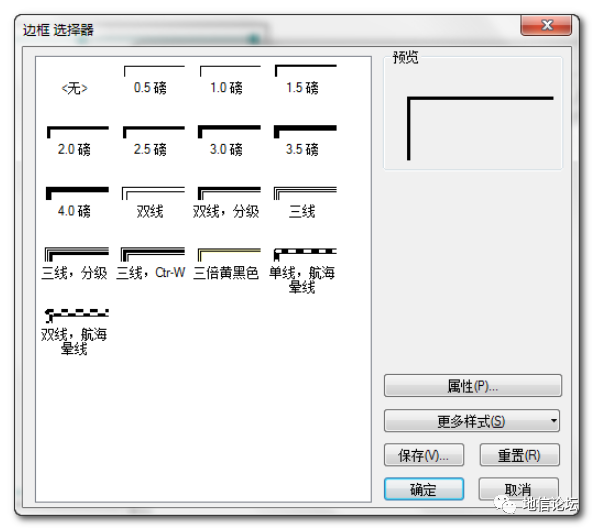Screen dimensions: 597x530
Task: Pick the 三线 triple-line border
Action: point(305,203)
